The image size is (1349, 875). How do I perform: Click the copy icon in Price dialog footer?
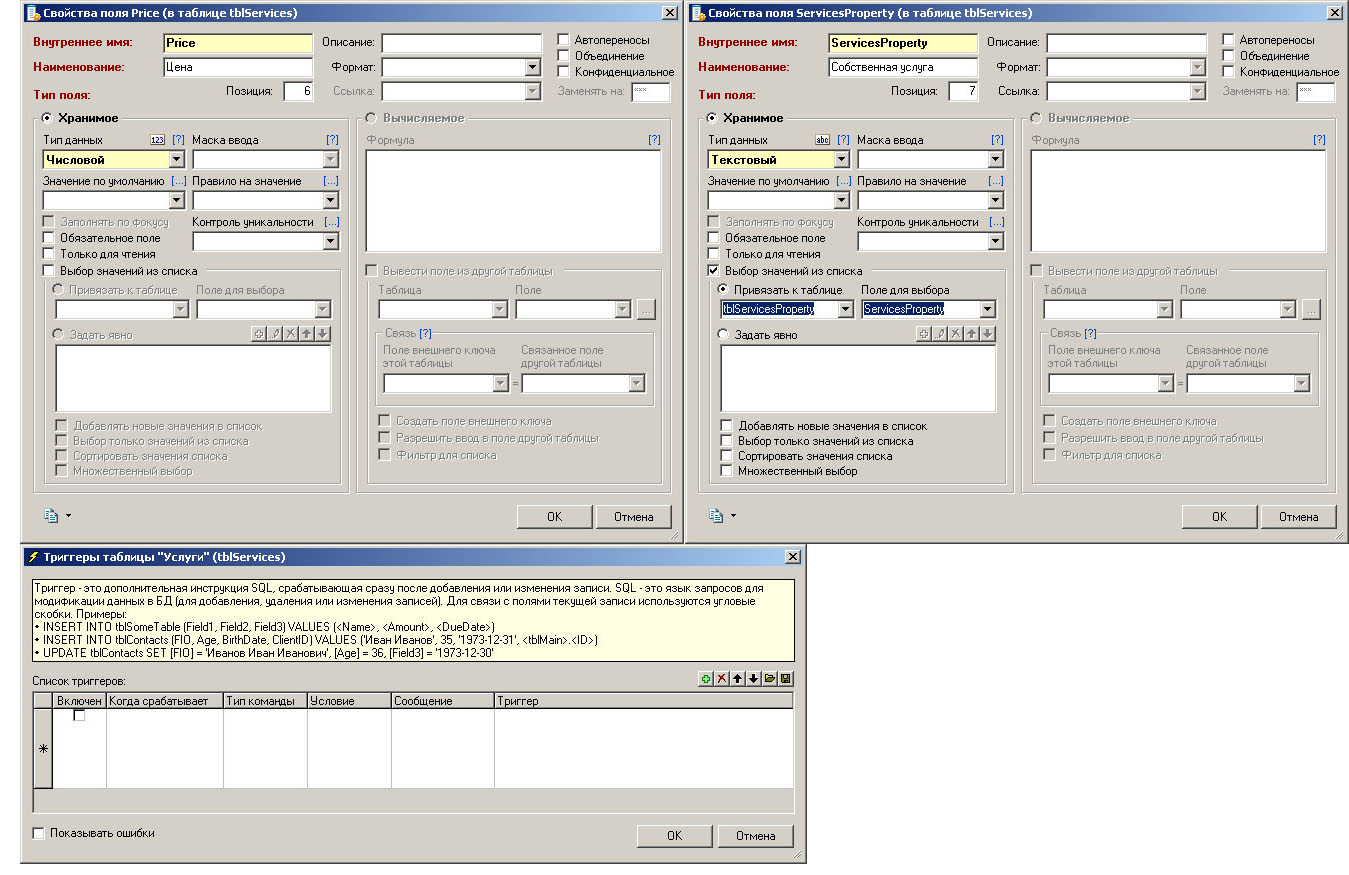(x=51, y=516)
